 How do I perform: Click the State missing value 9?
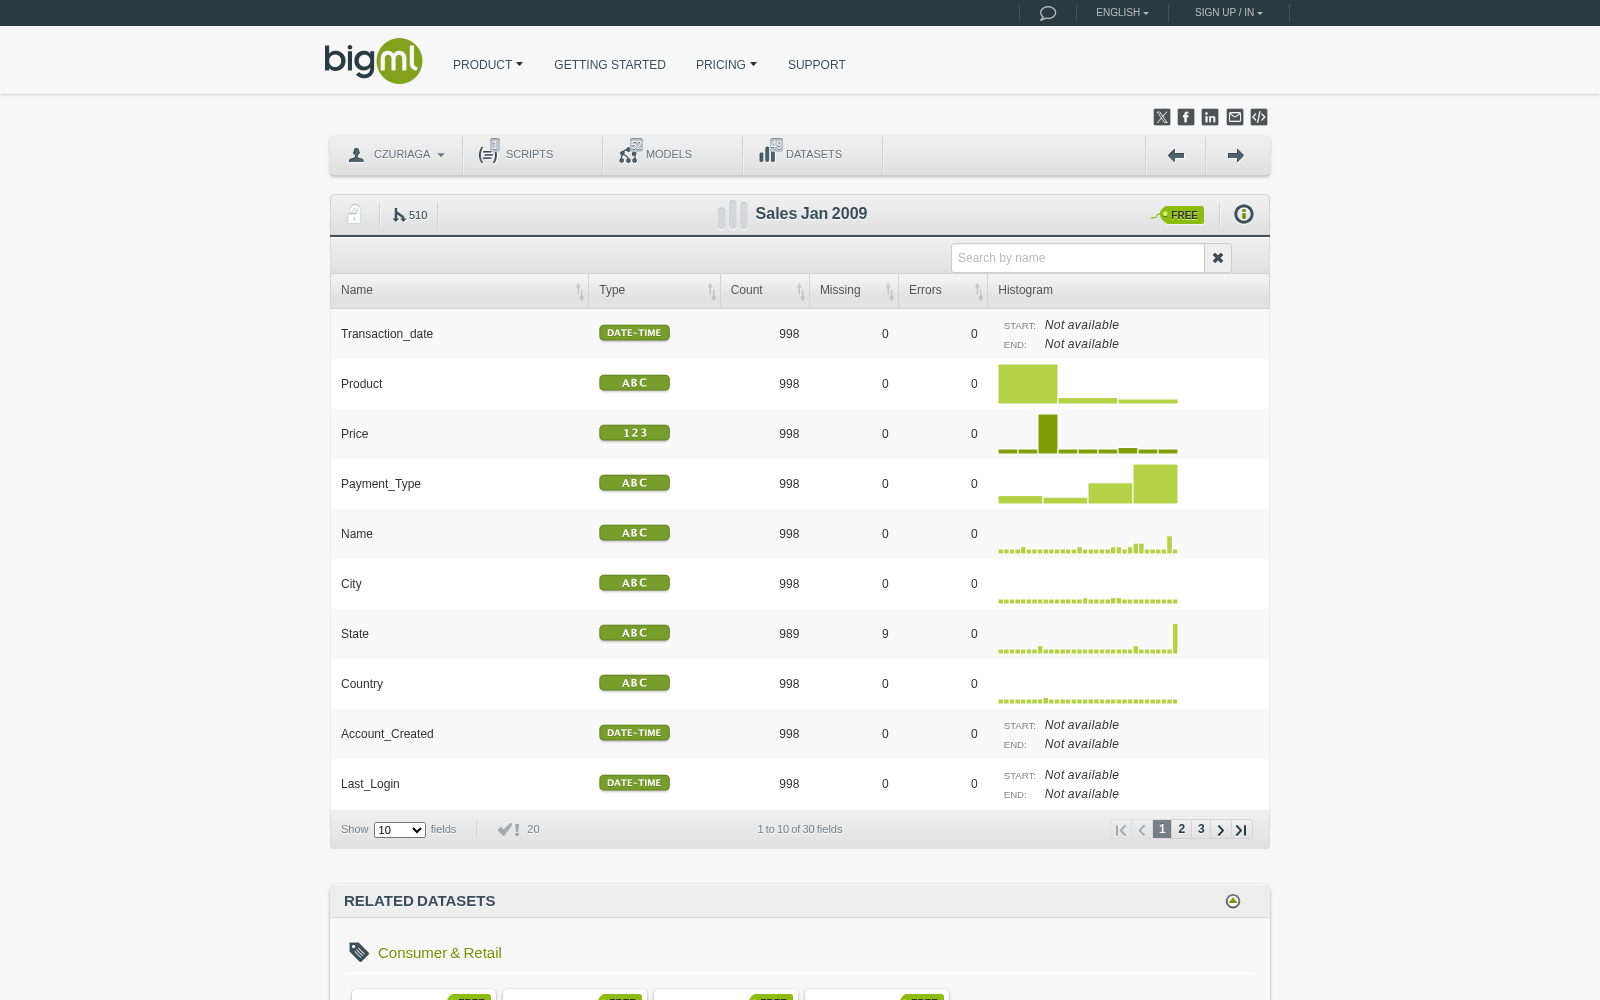coord(885,634)
